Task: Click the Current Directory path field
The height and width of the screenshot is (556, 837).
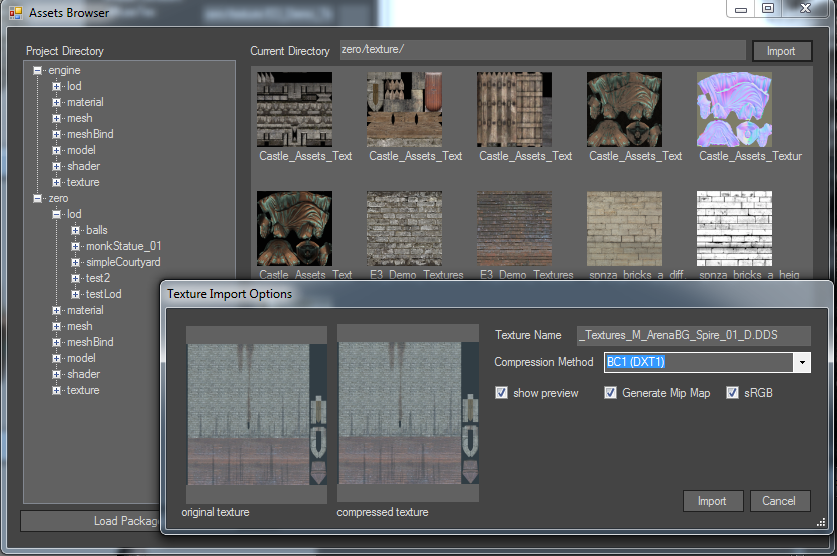Action: (542, 50)
